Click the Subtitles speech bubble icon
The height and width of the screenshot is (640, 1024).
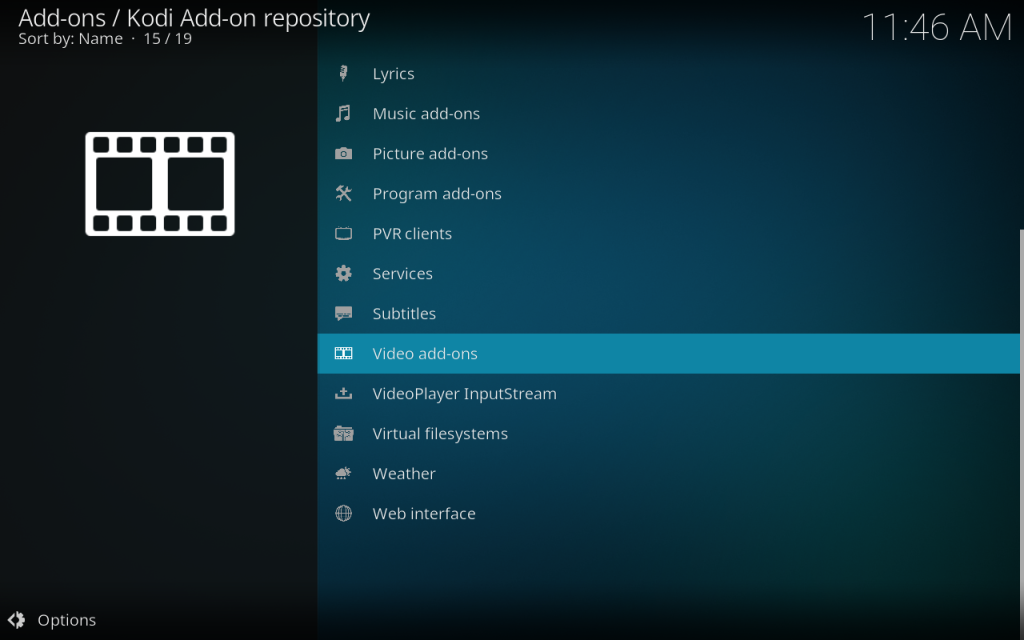click(x=343, y=314)
